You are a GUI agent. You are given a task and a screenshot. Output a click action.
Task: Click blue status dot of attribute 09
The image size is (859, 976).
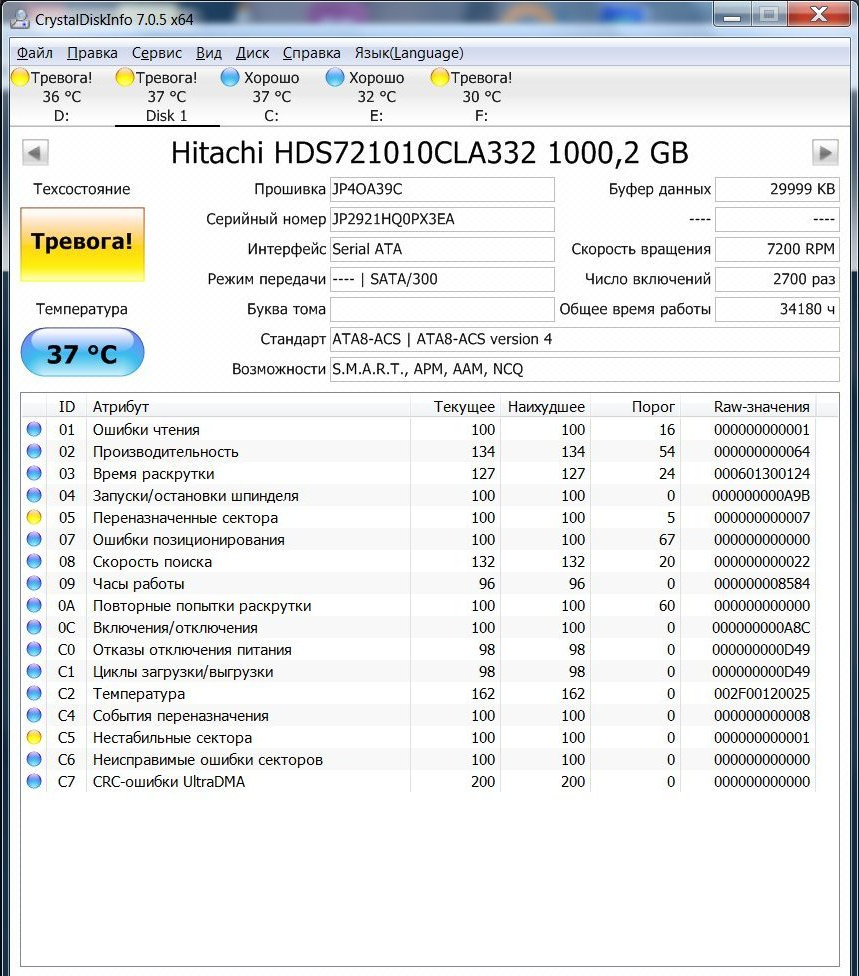(x=34, y=583)
